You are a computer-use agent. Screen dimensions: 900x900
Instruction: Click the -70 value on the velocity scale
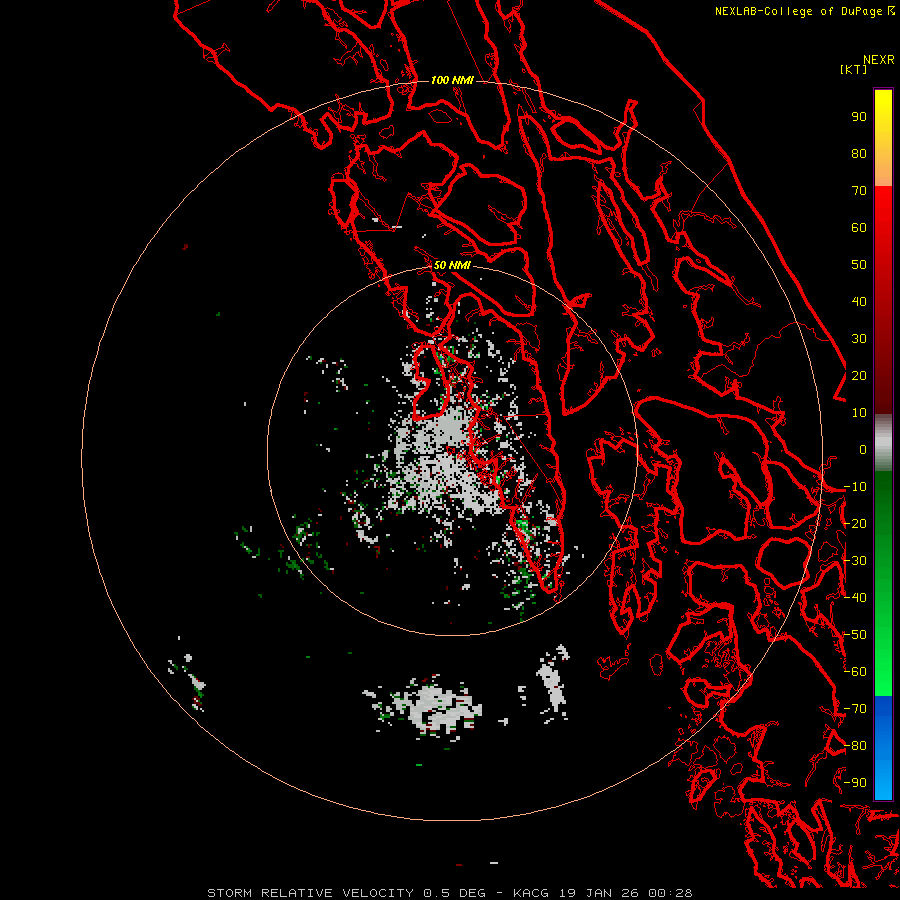pyautogui.click(x=856, y=709)
